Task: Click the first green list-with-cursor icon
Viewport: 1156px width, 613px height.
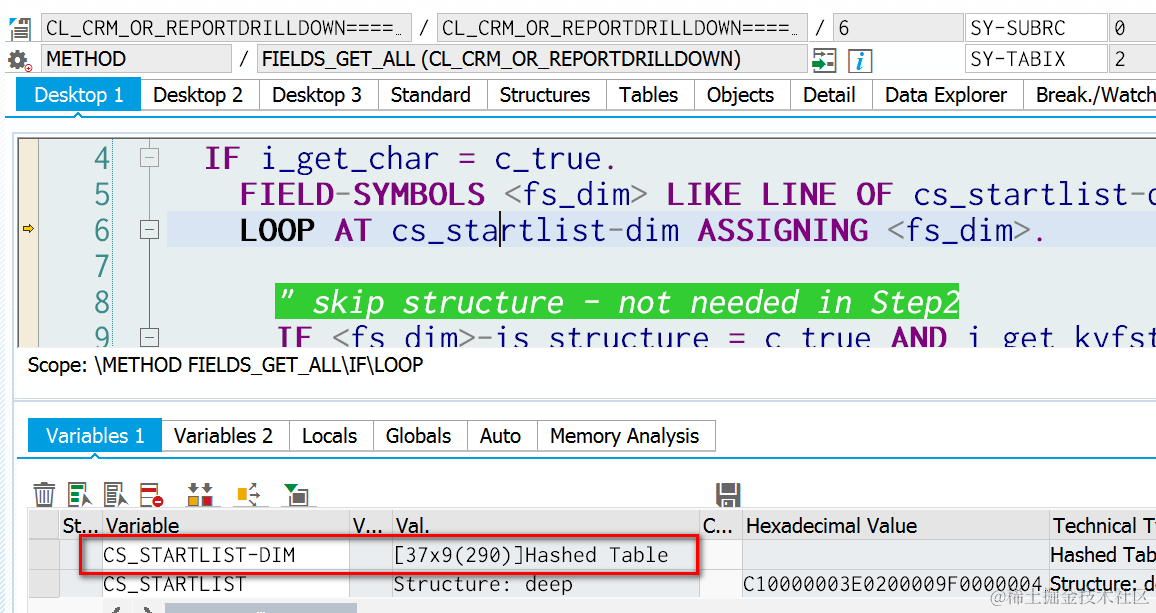Action: [79, 494]
